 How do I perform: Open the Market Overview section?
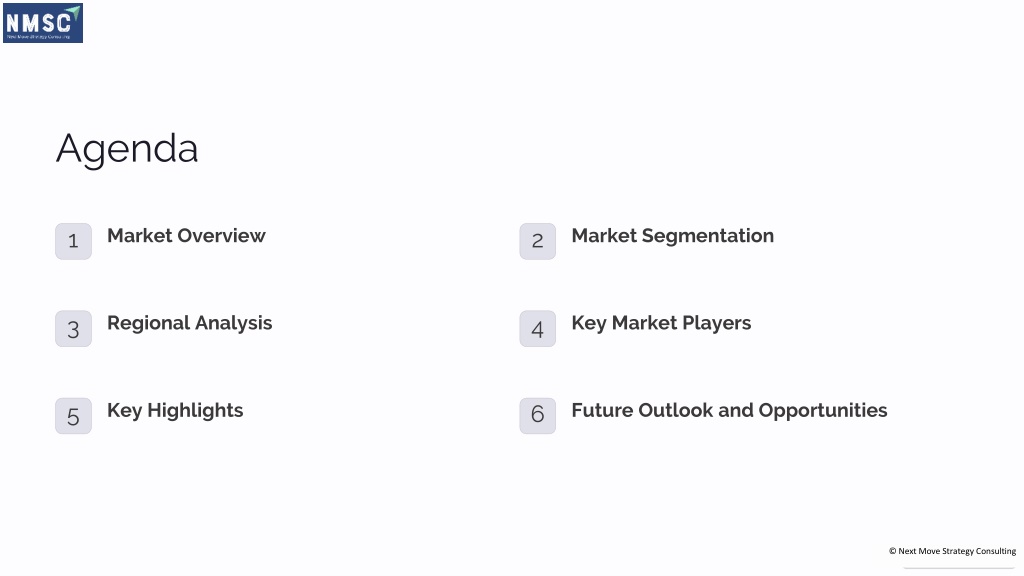pos(186,236)
